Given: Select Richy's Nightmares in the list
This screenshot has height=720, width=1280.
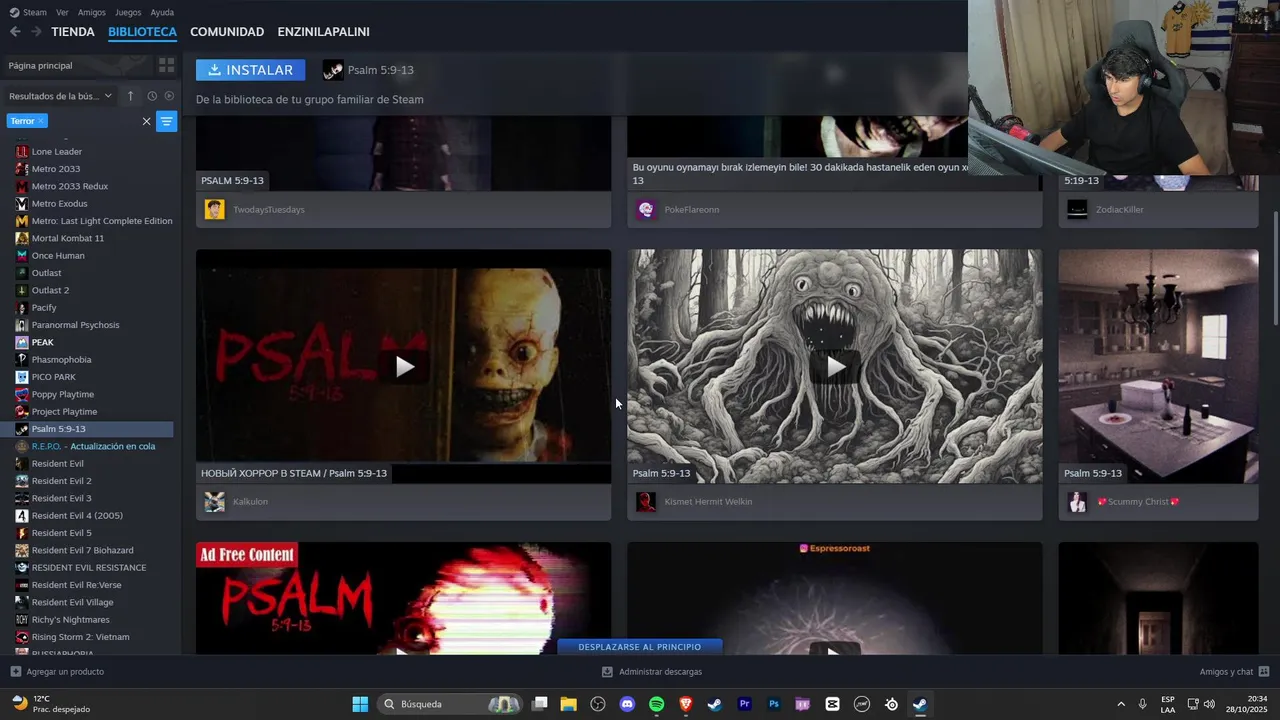Looking at the screenshot, I should point(70,620).
